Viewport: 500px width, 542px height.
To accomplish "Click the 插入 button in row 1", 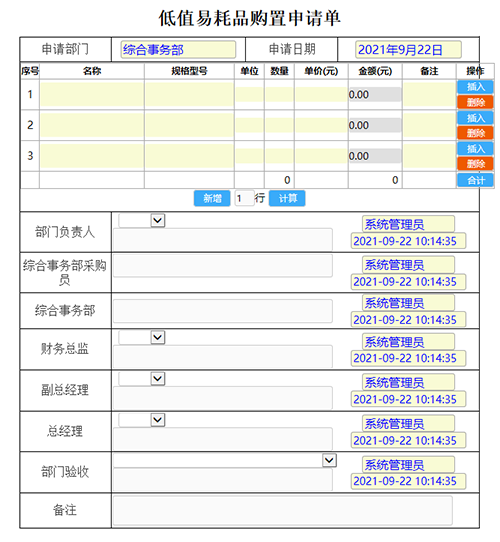I will point(475,87).
